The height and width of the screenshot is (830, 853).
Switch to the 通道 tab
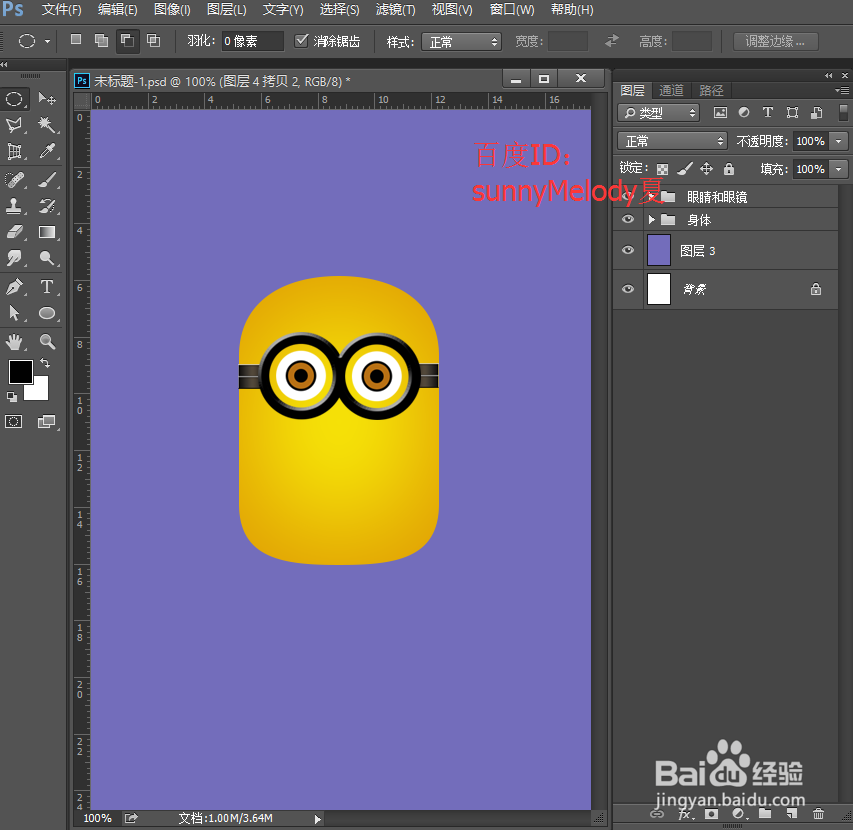(671, 90)
